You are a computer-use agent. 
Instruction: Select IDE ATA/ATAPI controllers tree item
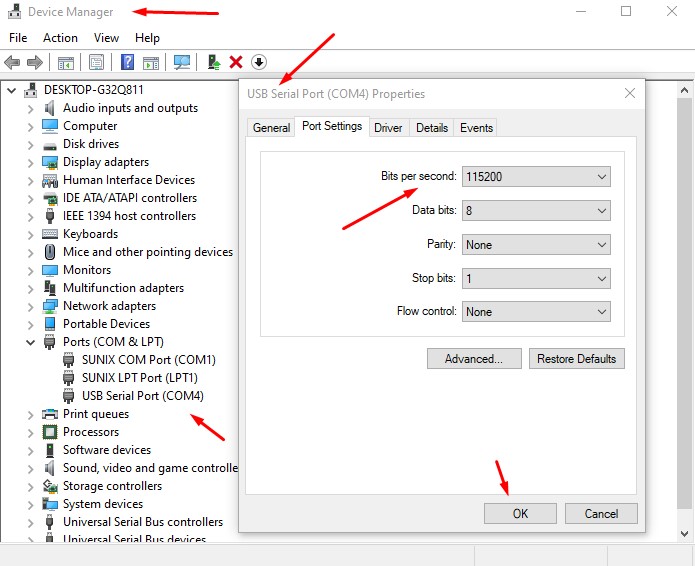point(130,198)
